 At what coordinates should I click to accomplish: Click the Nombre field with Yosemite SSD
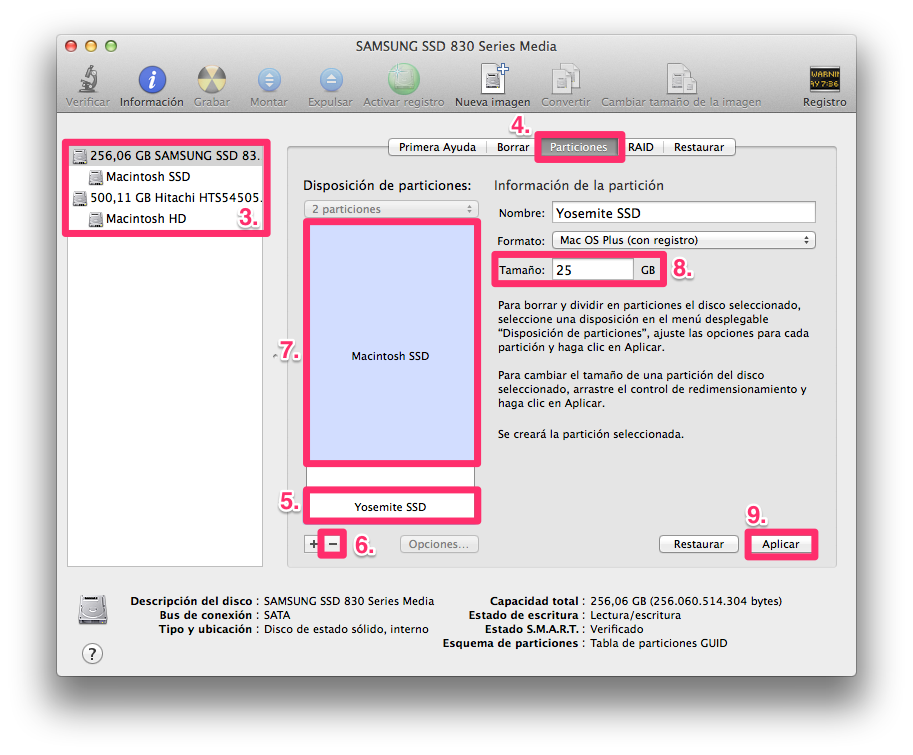(684, 212)
